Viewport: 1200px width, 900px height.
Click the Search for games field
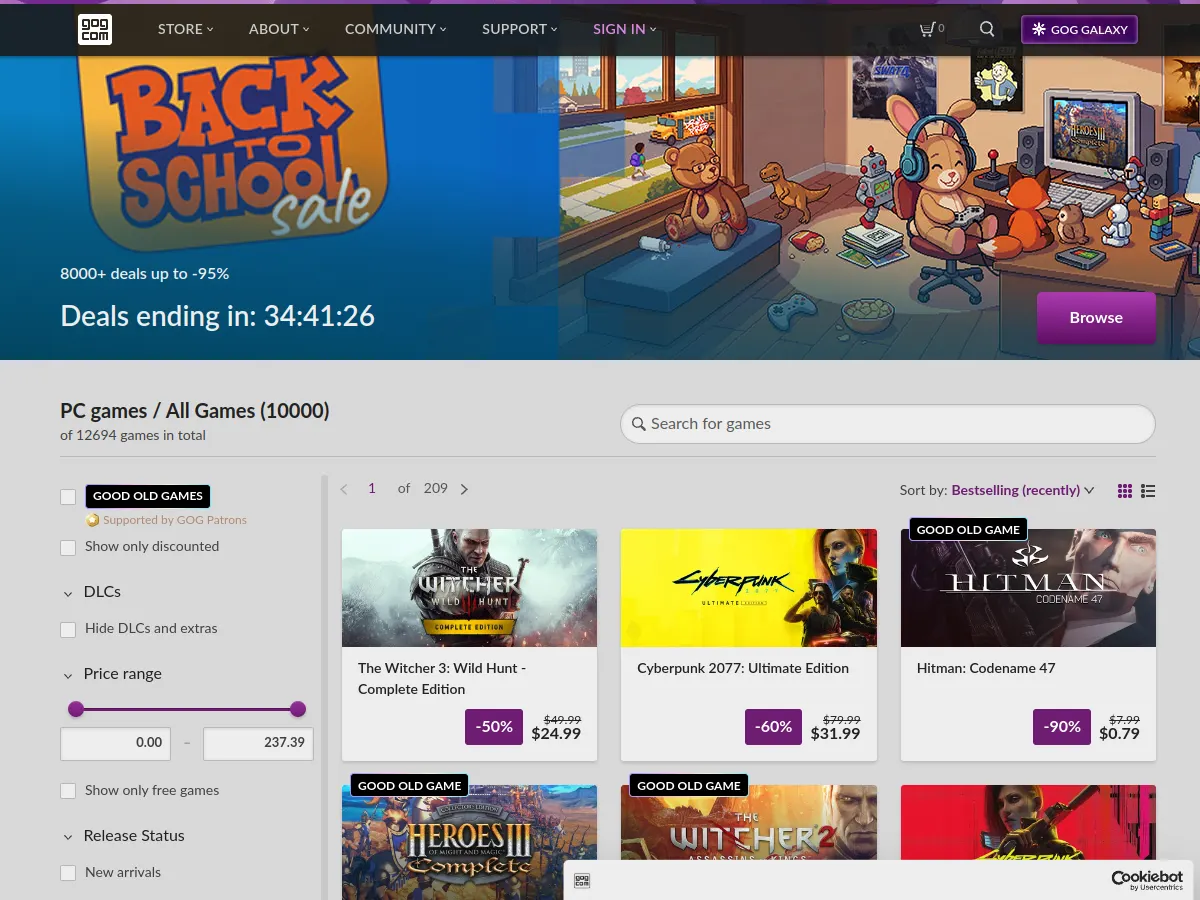[888, 424]
